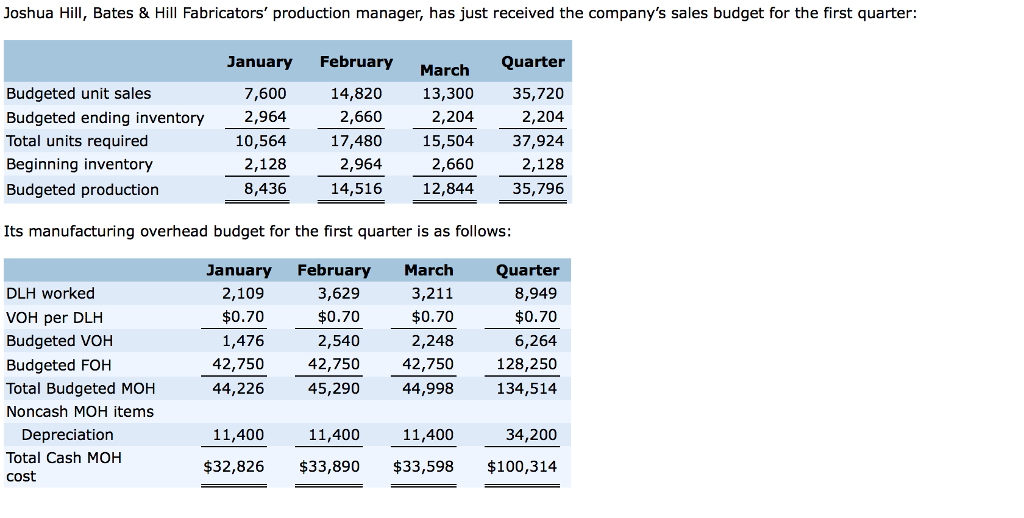This screenshot has height=518, width=1024.
Task: Click February total units required 17,480
Action: pyautogui.click(x=356, y=140)
